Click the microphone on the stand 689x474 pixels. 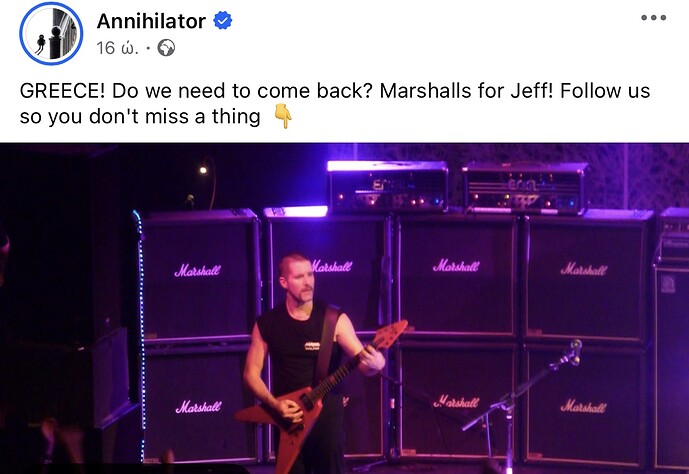pos(575,351)
